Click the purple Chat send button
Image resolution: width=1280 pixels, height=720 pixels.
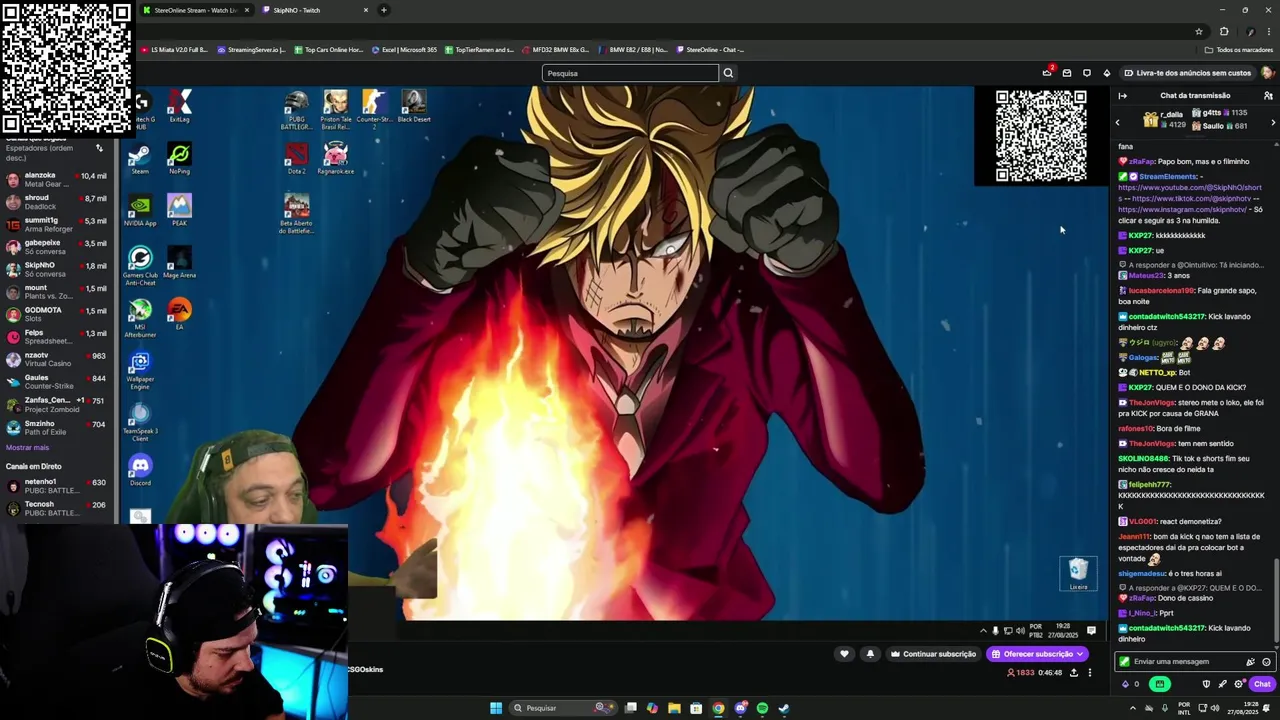click(x=1262, y=684)
